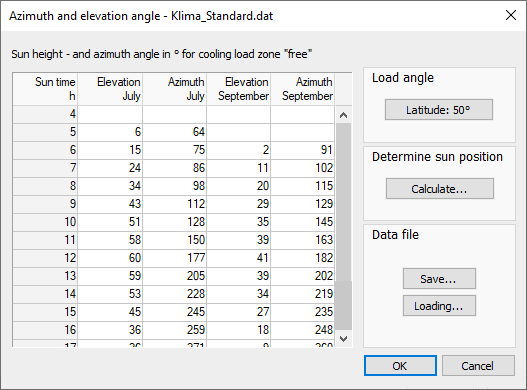Confirm the dialog with OK

[400, 365]
